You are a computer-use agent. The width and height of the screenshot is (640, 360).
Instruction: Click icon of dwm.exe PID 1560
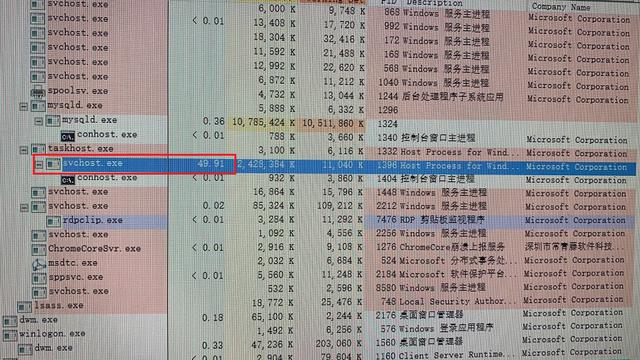(x=25, y=349)
